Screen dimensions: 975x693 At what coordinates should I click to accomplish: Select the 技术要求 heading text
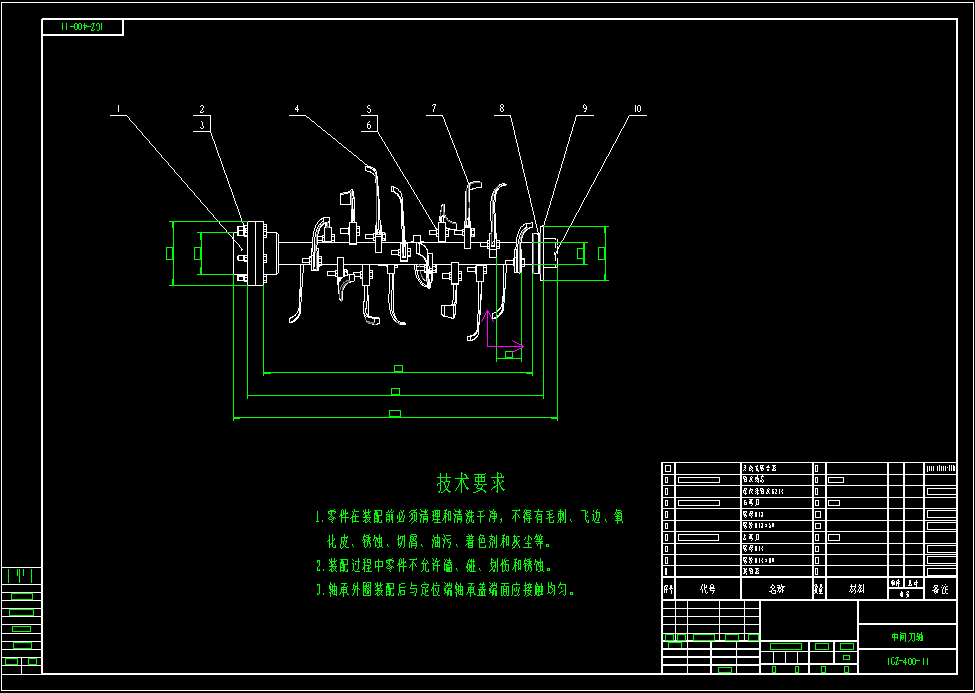[x=471, y=483]
